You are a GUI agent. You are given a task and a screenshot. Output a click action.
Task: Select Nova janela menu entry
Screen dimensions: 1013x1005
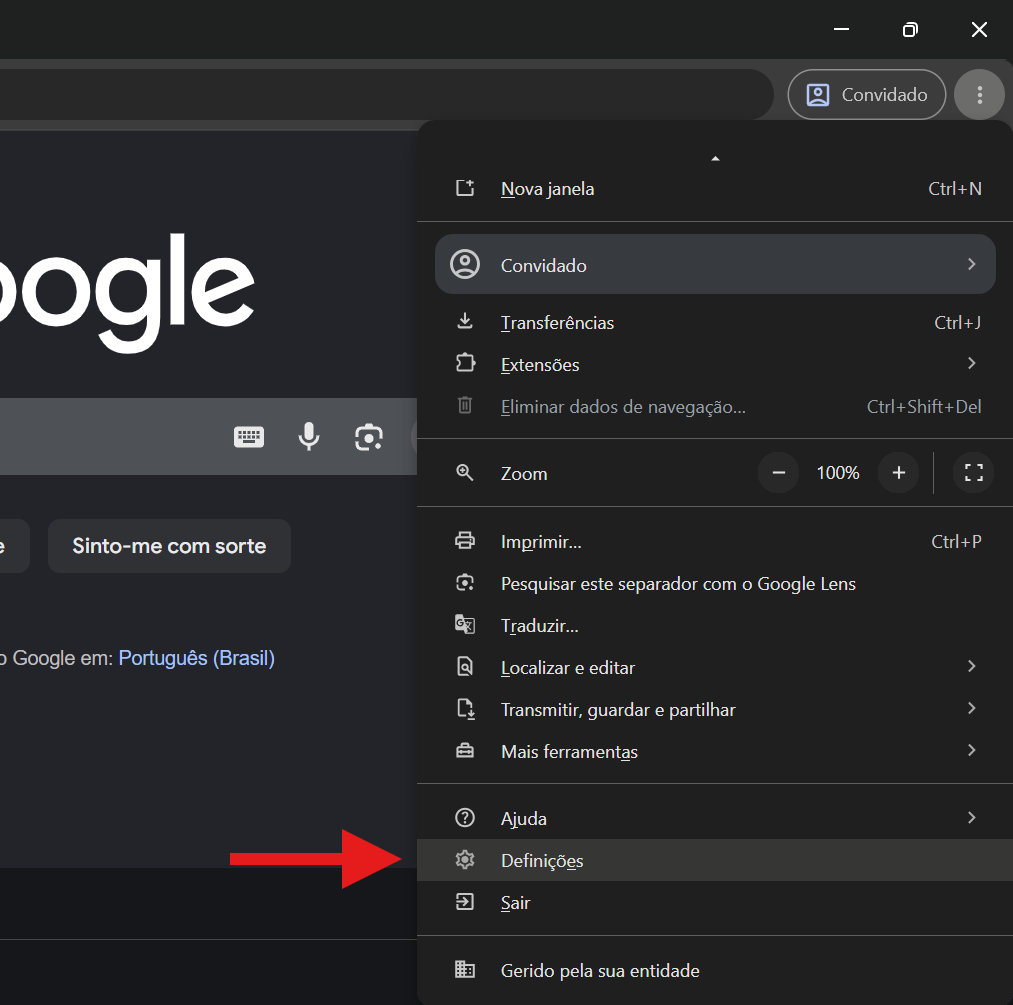coord(715,189)
